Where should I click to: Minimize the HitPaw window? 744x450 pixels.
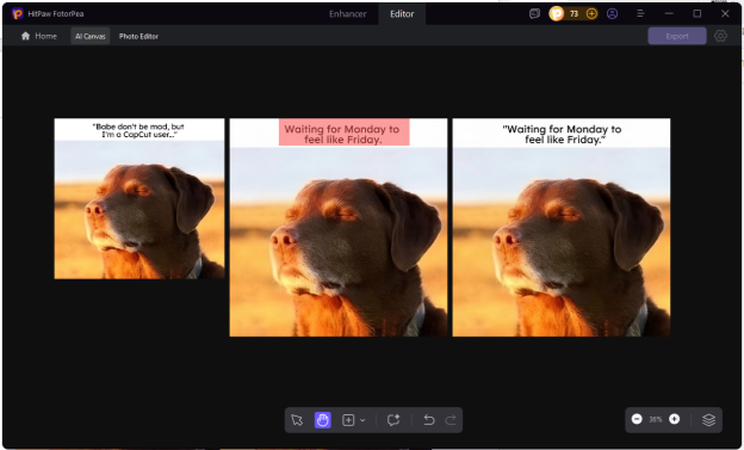tap(669, 14)
